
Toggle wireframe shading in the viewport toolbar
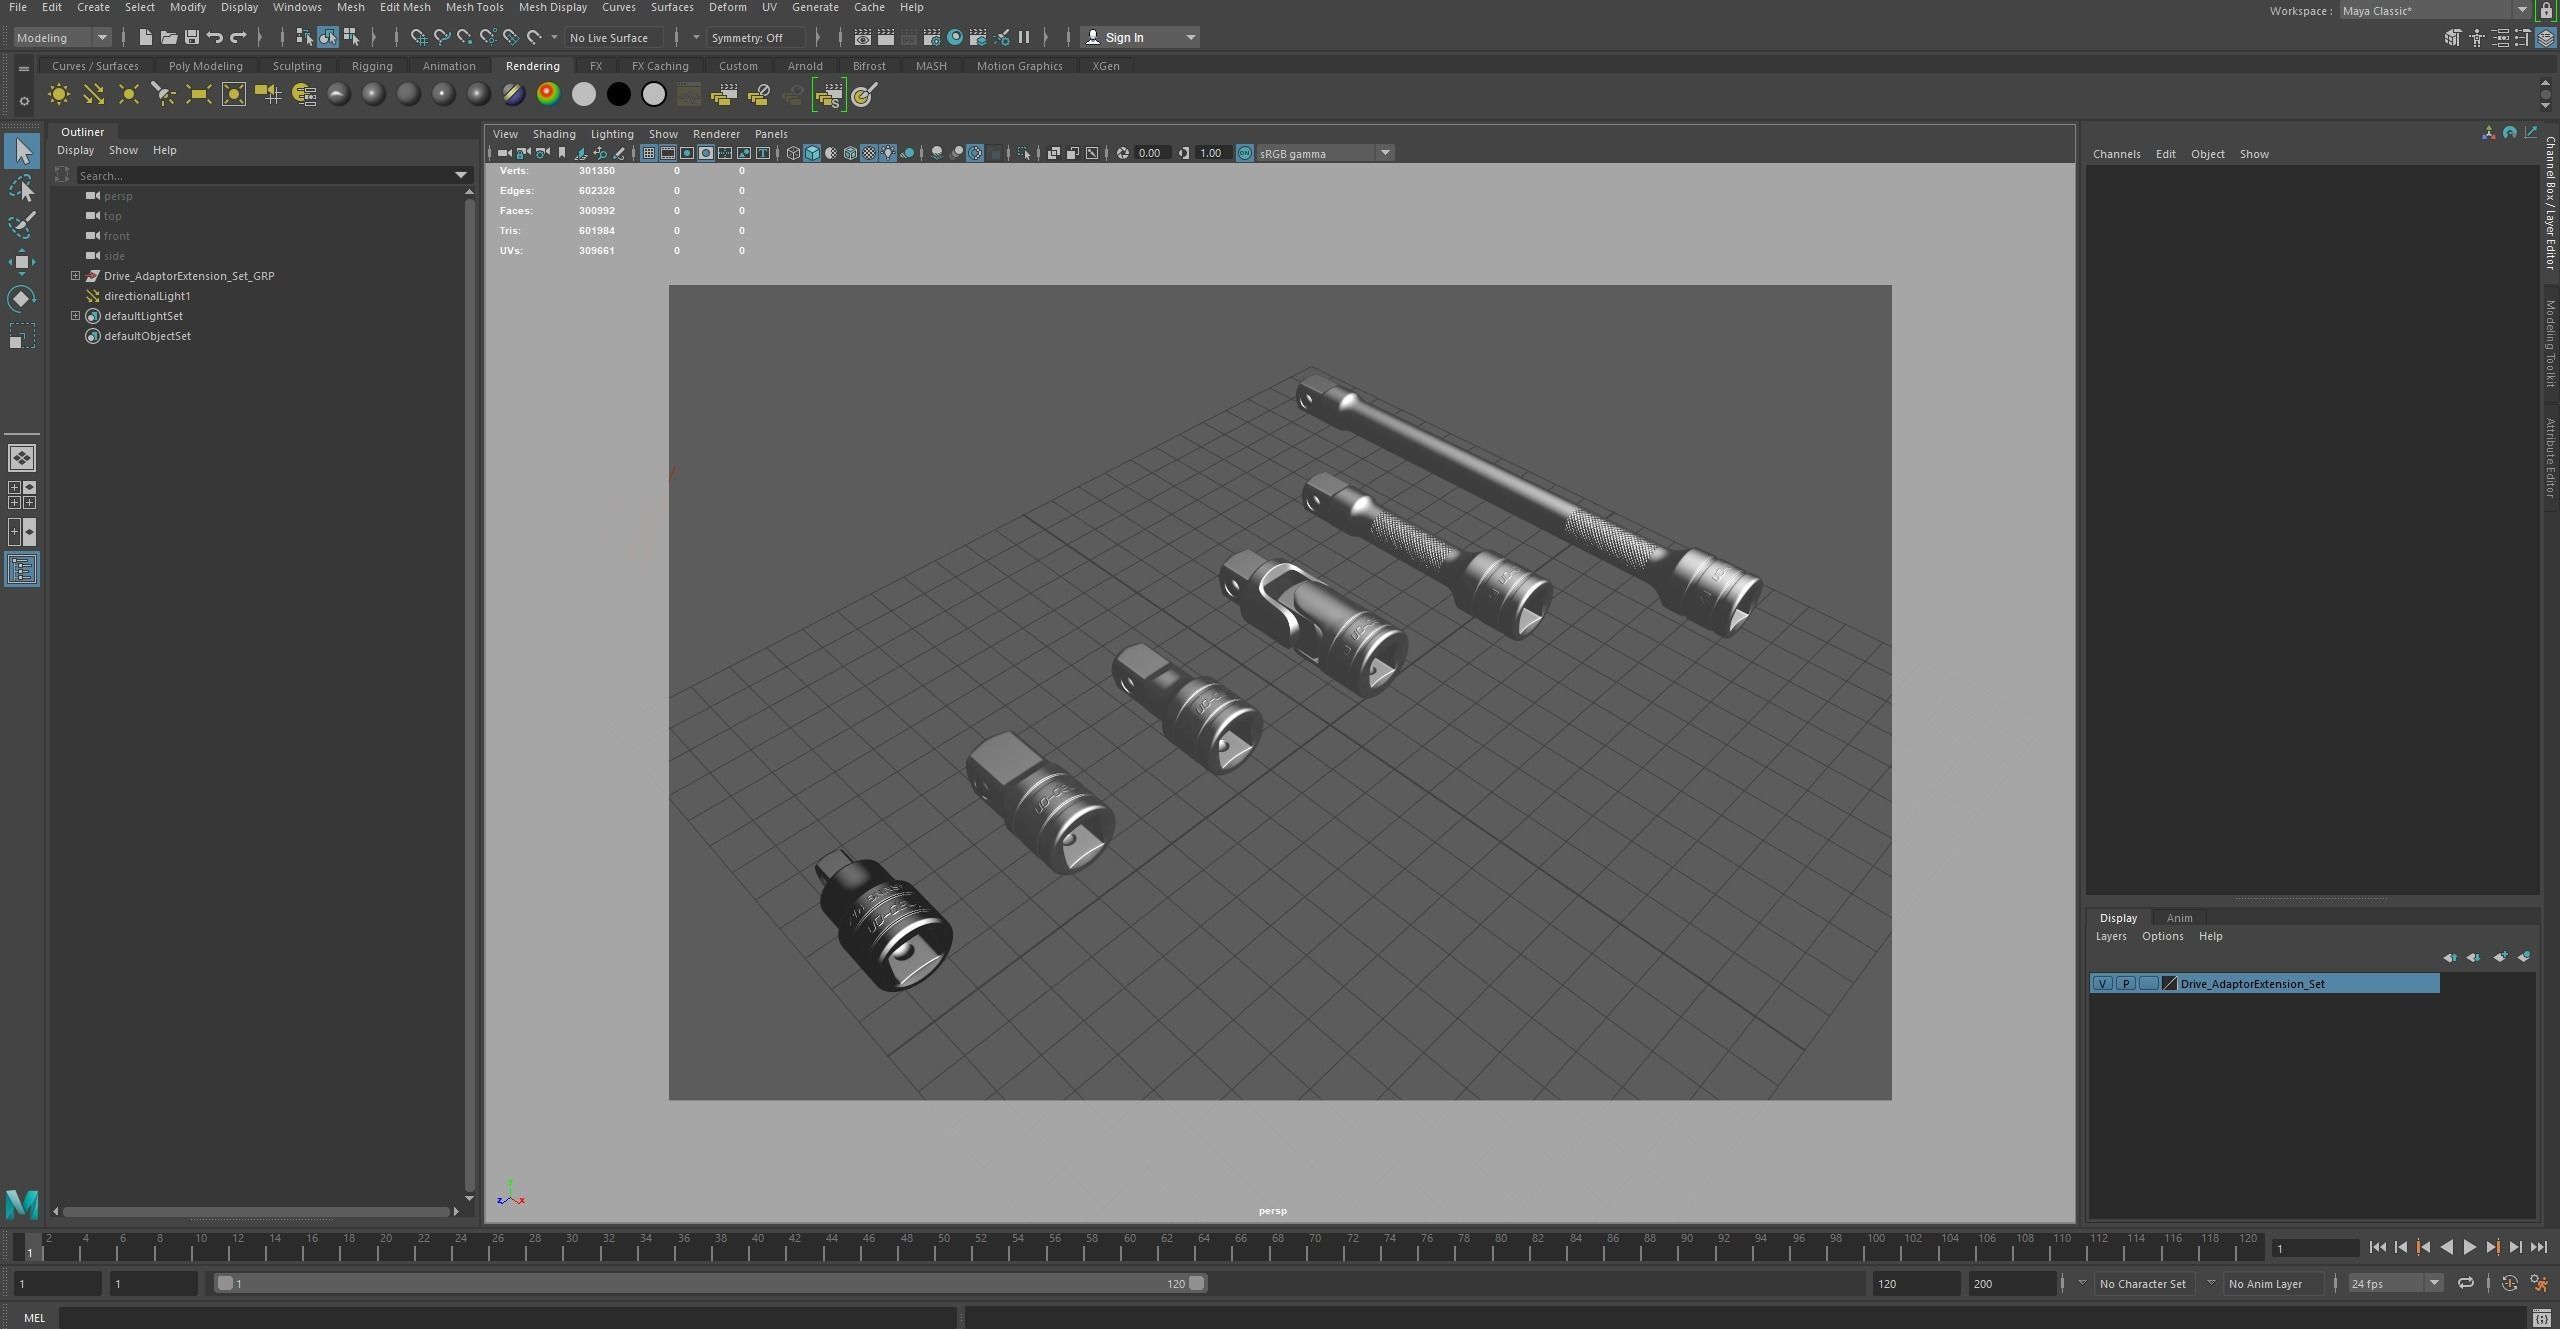coord(793,153)
